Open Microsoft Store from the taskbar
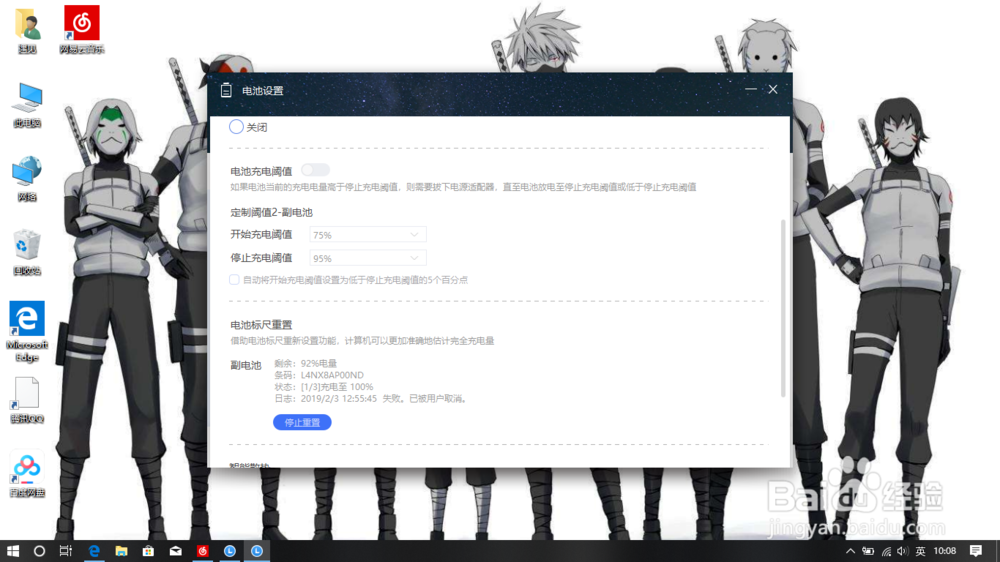The image size is (1000, 562). click(x=148, y=551)
